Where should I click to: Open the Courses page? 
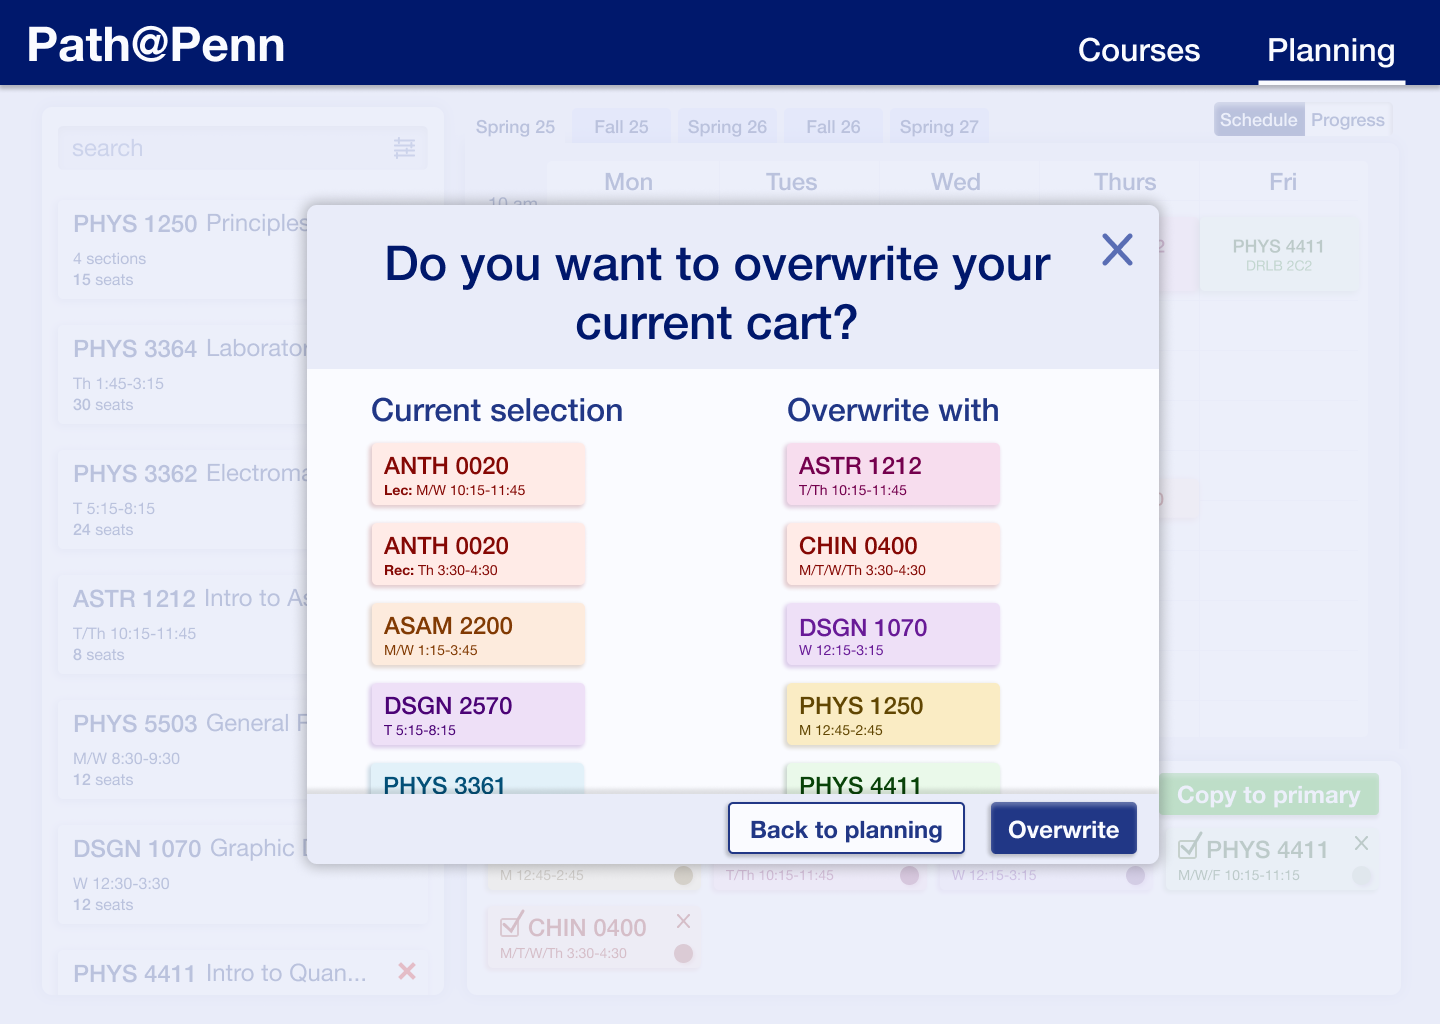1138,50
